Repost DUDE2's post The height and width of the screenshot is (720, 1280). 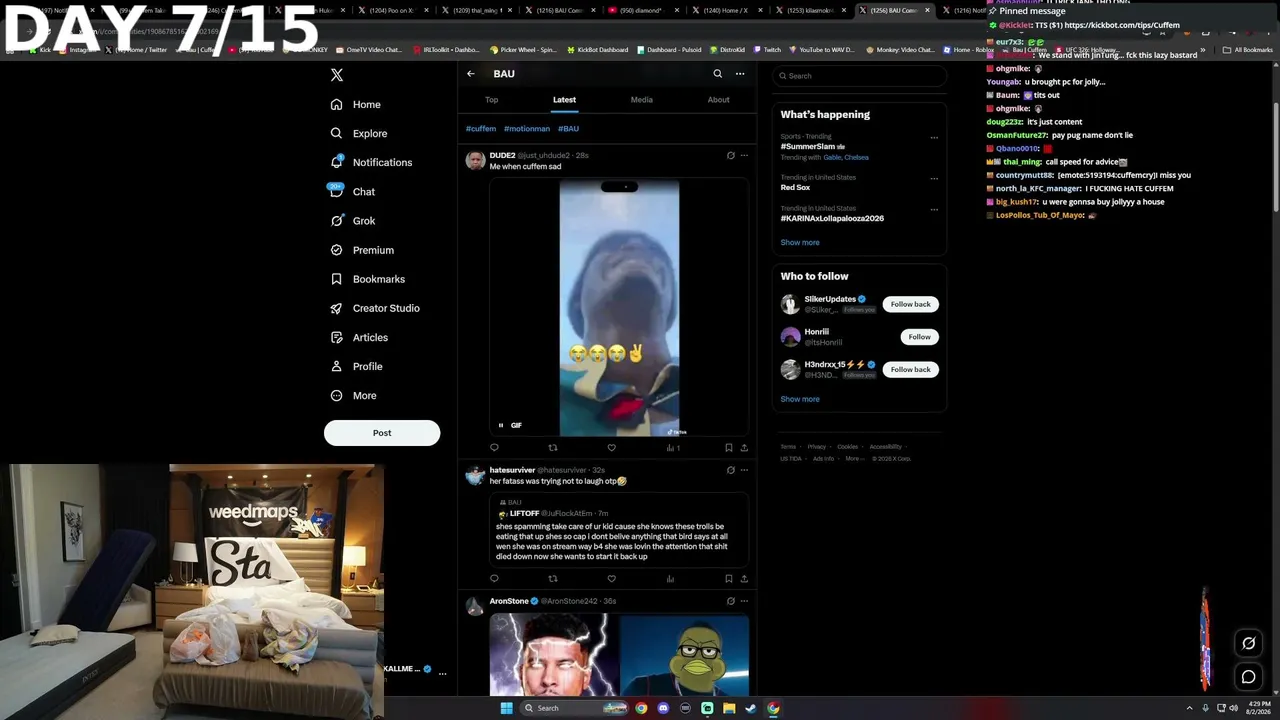pyautogui.click(x=553, y=448)
